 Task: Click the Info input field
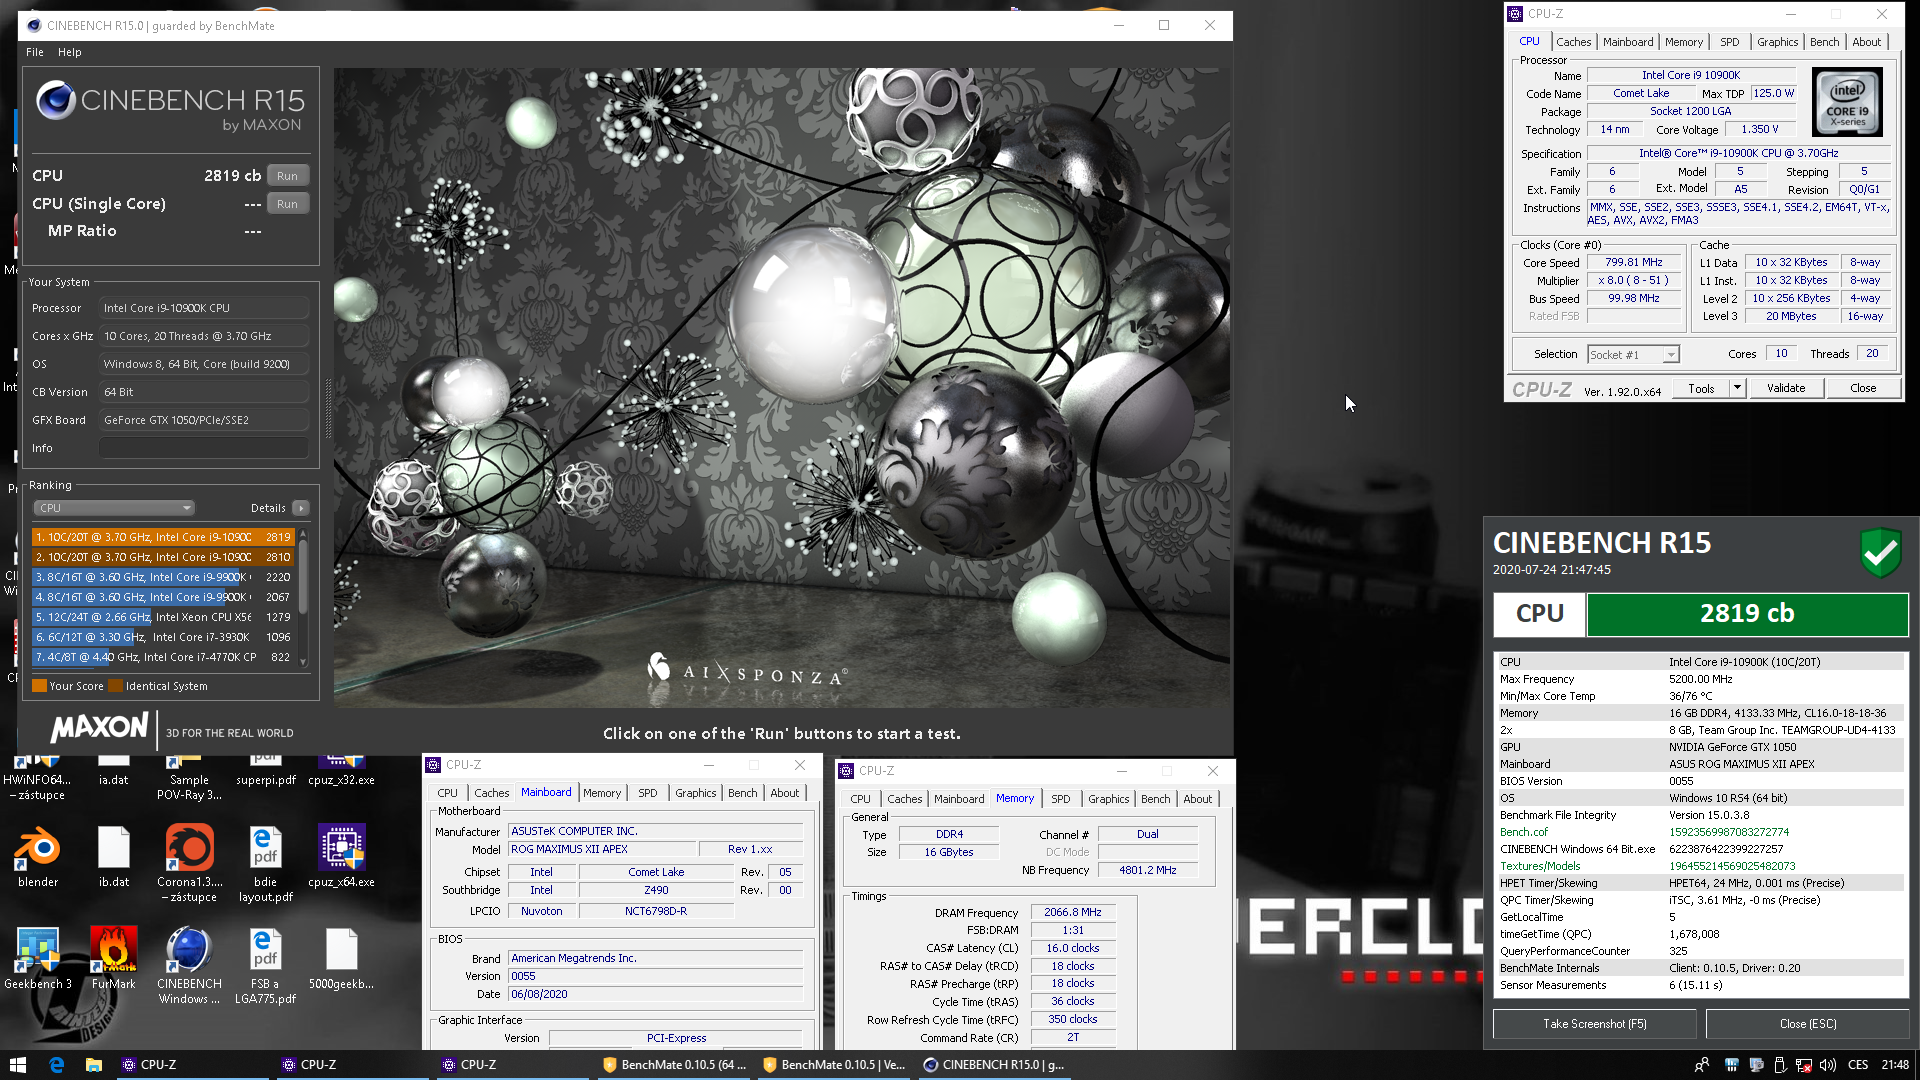tap(203, 448)
